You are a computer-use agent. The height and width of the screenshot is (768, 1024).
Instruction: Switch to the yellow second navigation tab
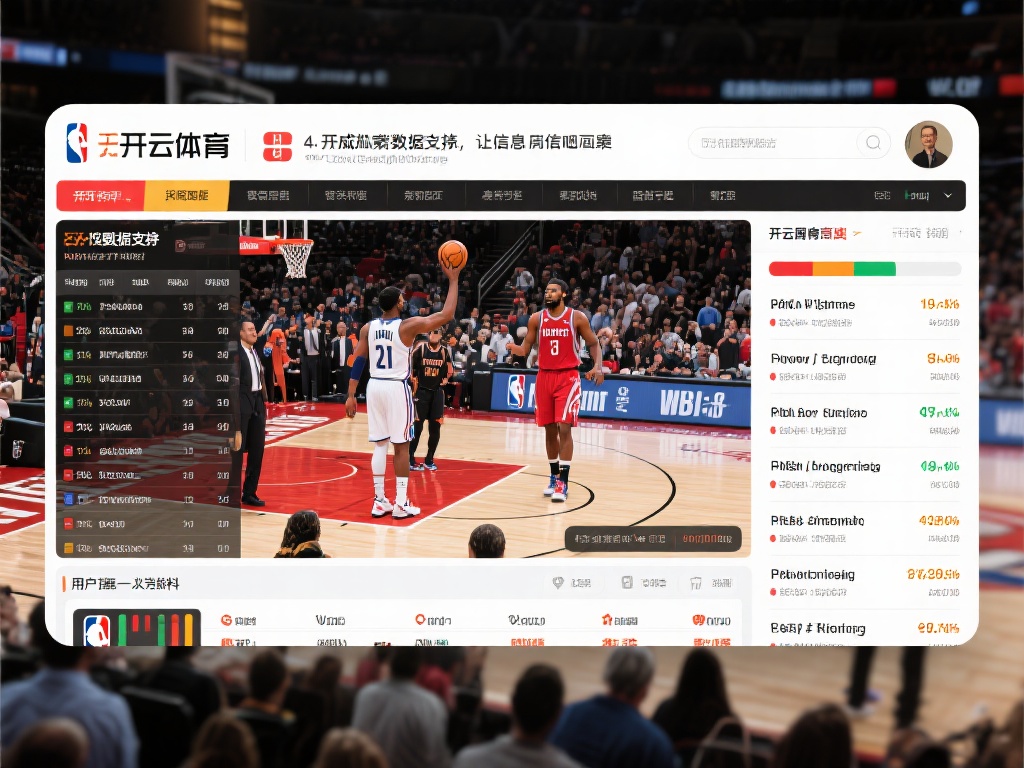point(187,196)
